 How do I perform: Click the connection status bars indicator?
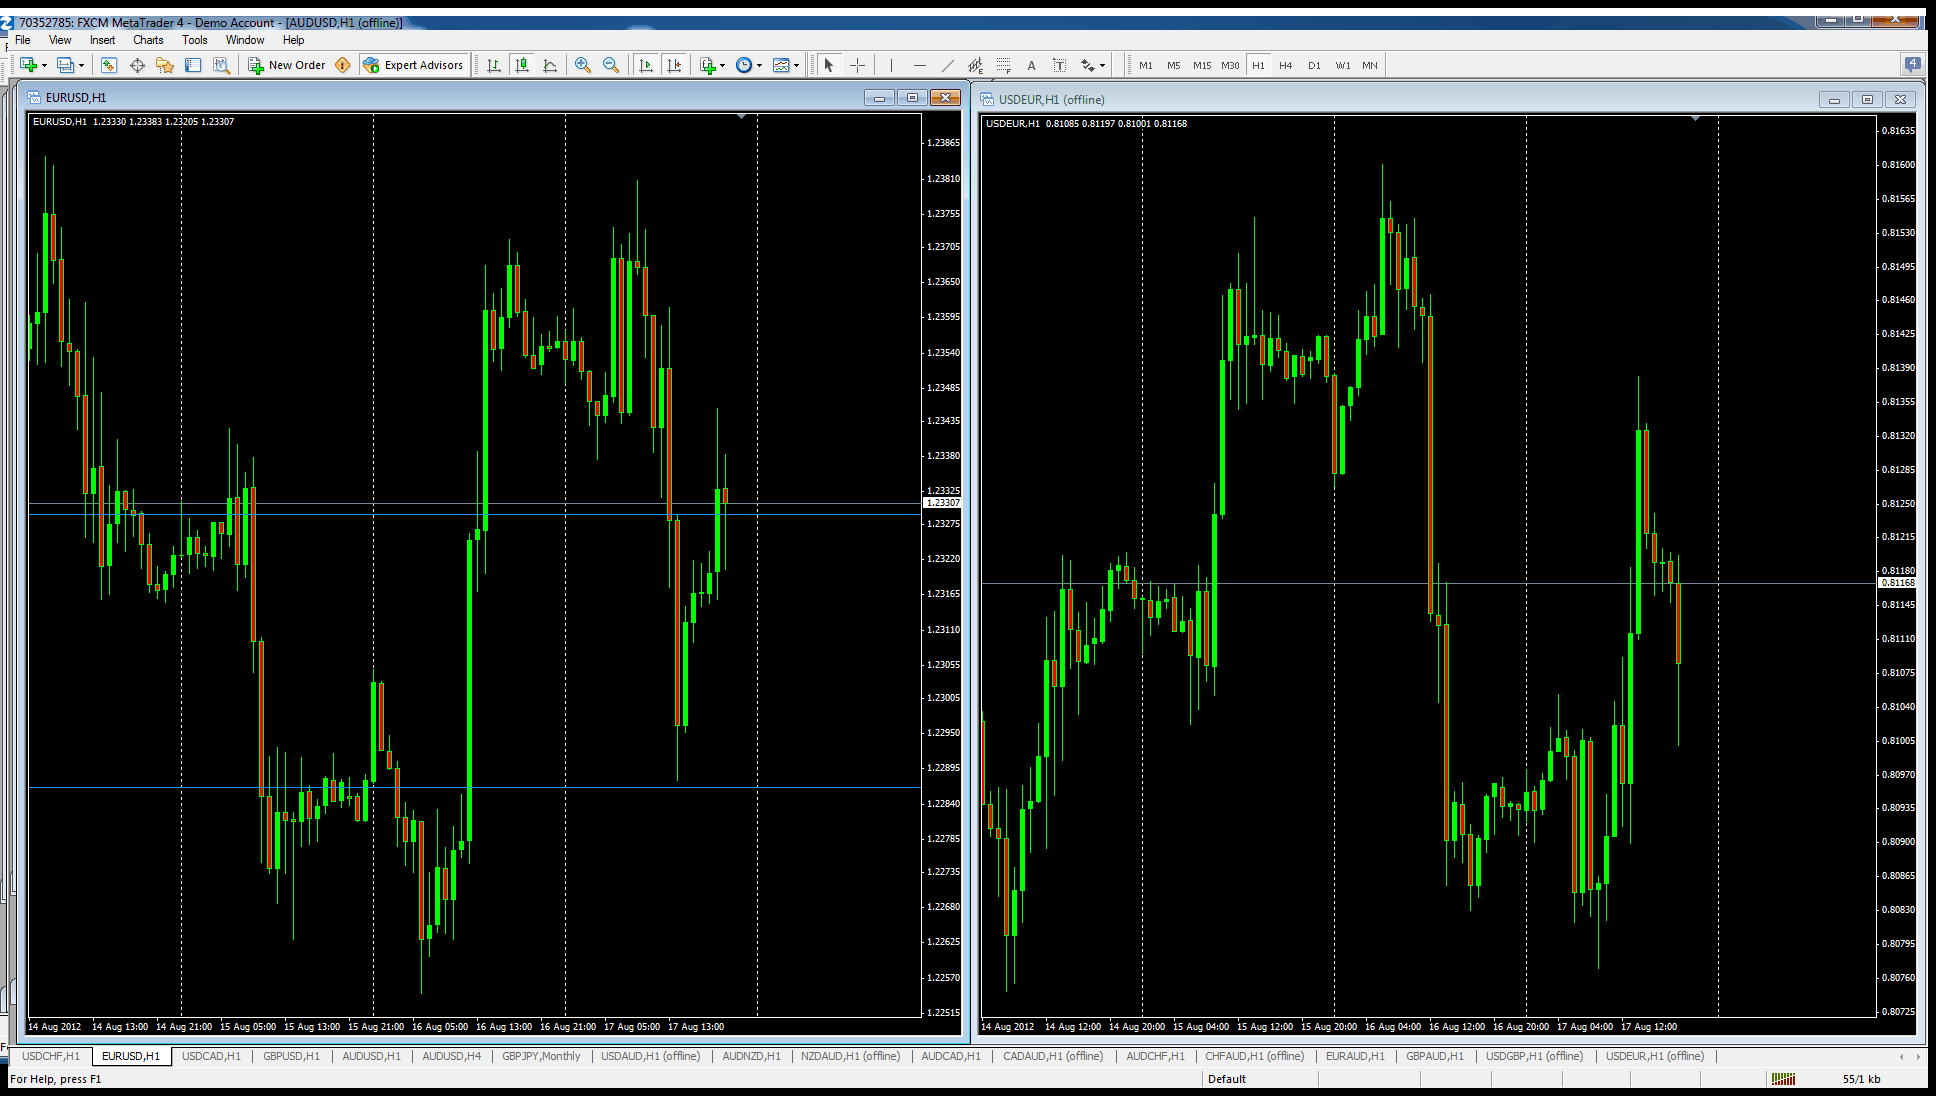[1783, 1079]
